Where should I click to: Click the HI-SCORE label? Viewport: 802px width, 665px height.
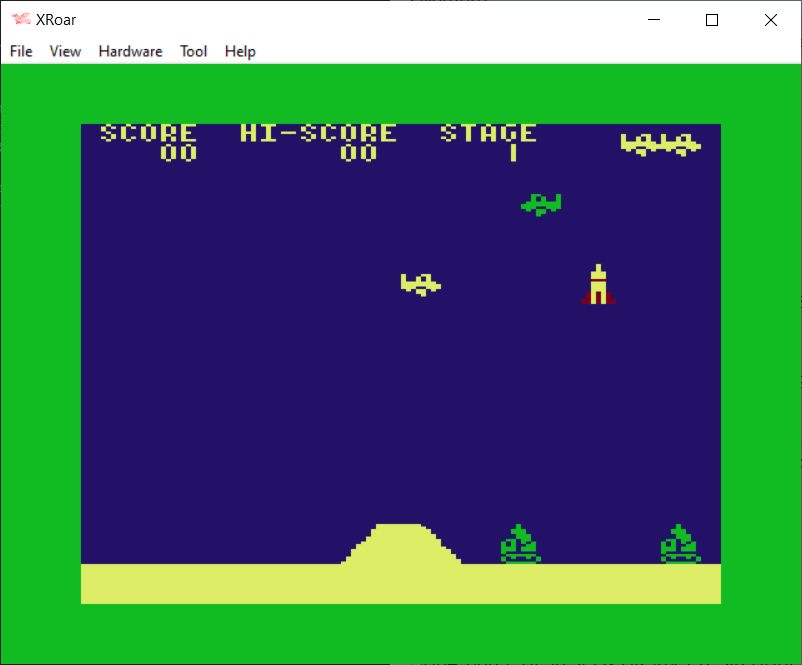[318, 133]
